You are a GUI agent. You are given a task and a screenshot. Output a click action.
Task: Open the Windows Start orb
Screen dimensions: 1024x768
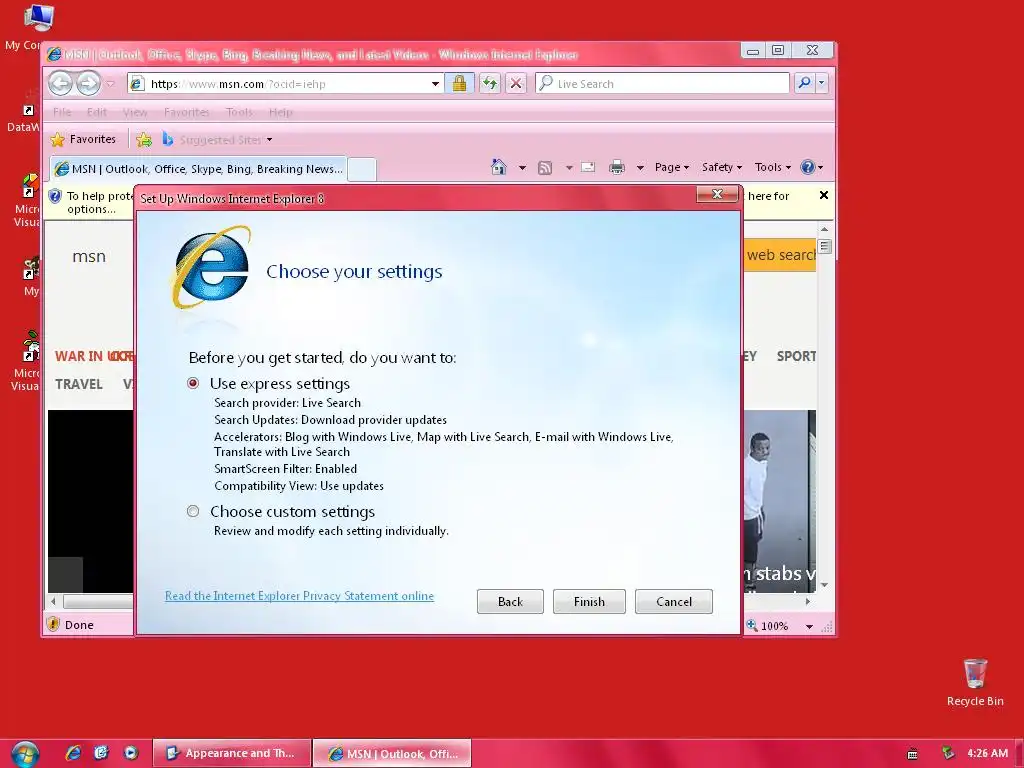25,754
